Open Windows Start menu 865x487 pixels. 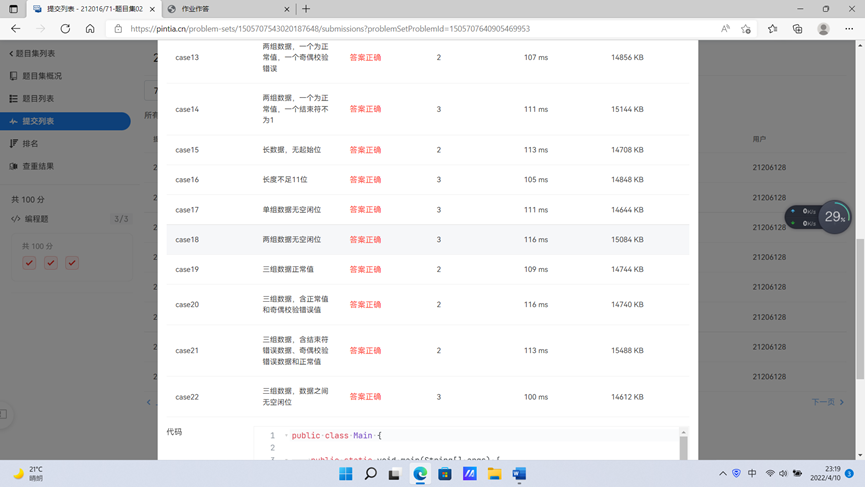tap(346, 474)
